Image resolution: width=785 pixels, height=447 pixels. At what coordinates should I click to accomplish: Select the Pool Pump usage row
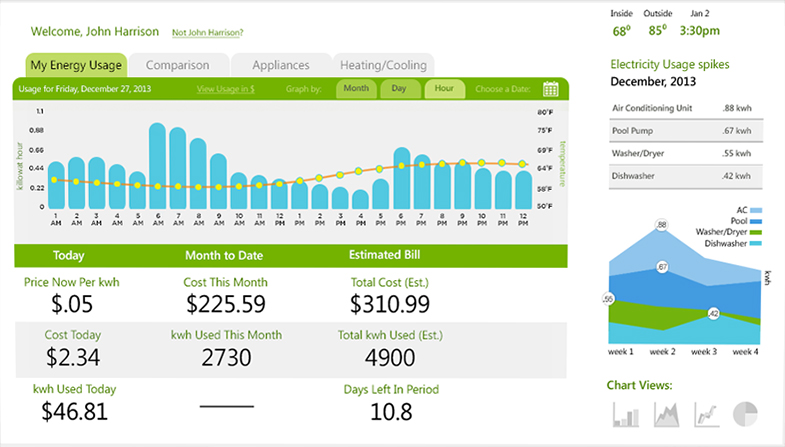tap(685, 130)
